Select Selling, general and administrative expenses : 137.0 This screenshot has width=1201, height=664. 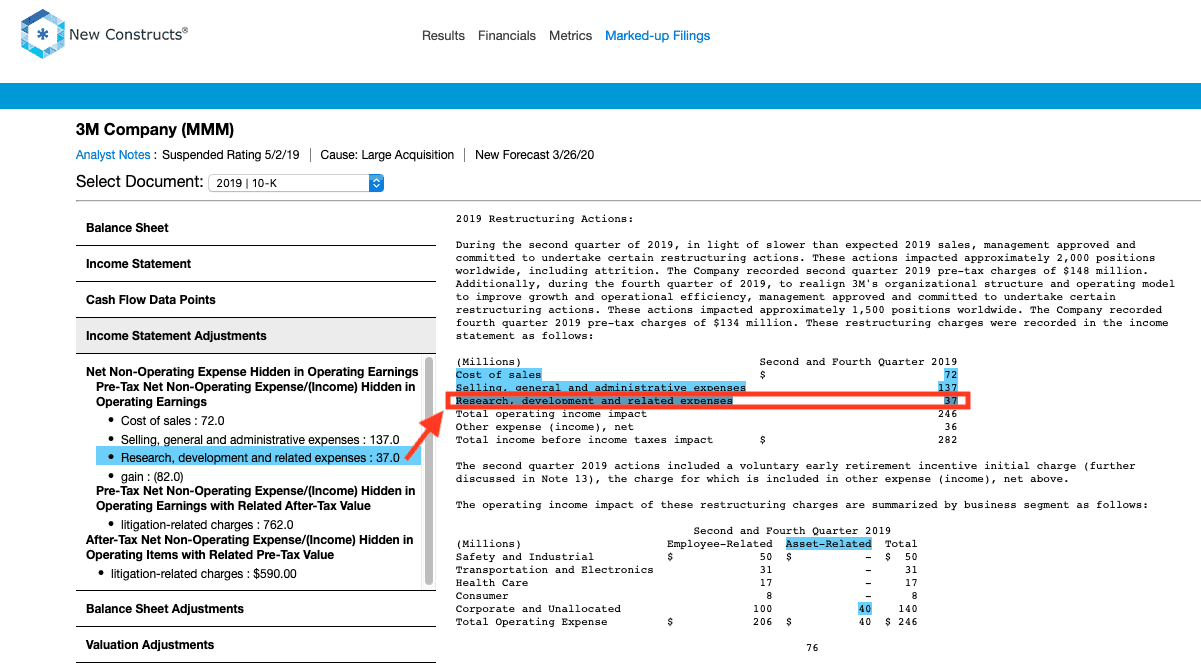(x=260, y=439)
